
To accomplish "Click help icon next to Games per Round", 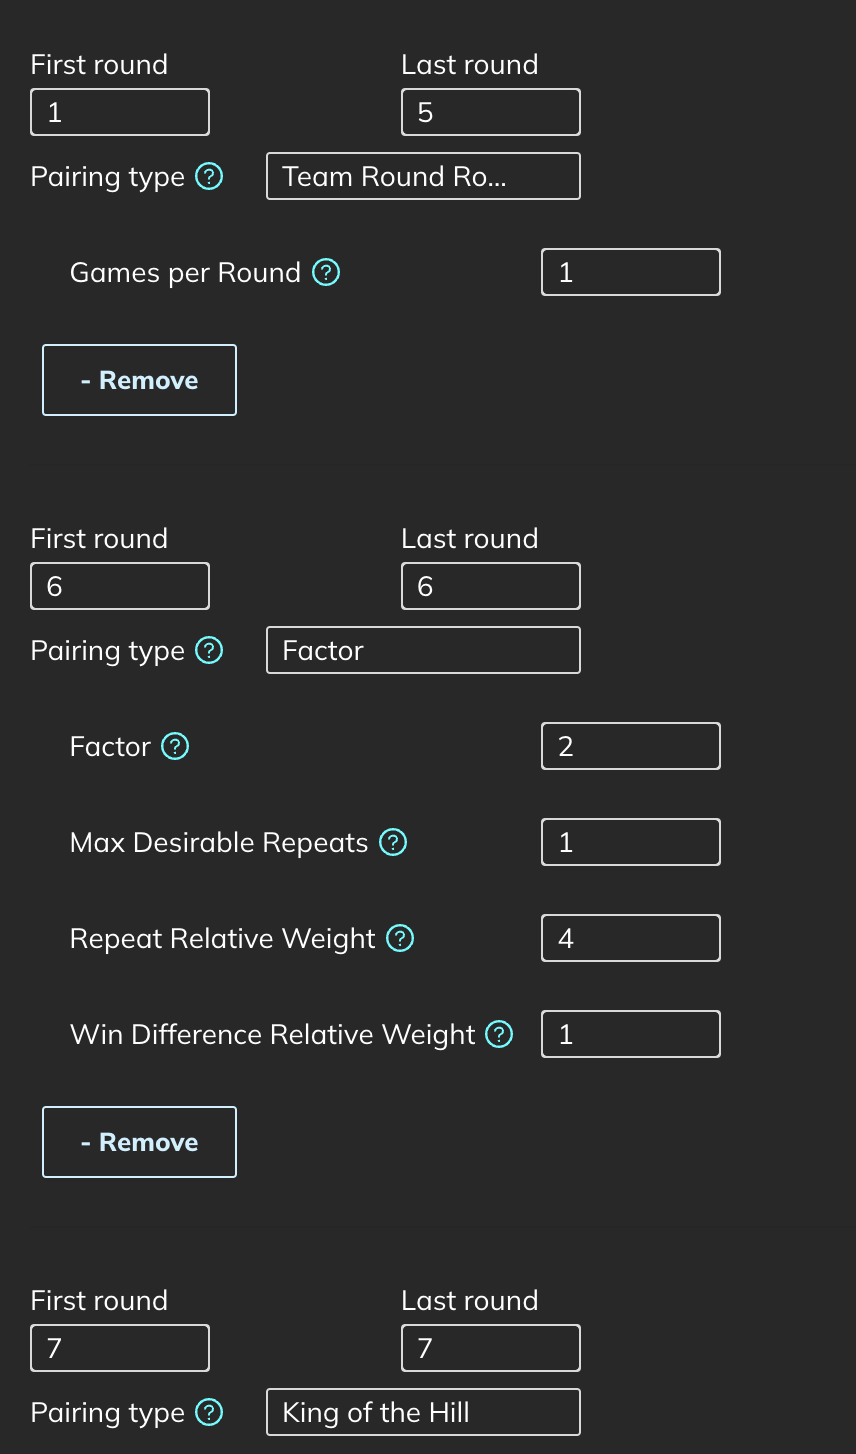I will point(326,273).
